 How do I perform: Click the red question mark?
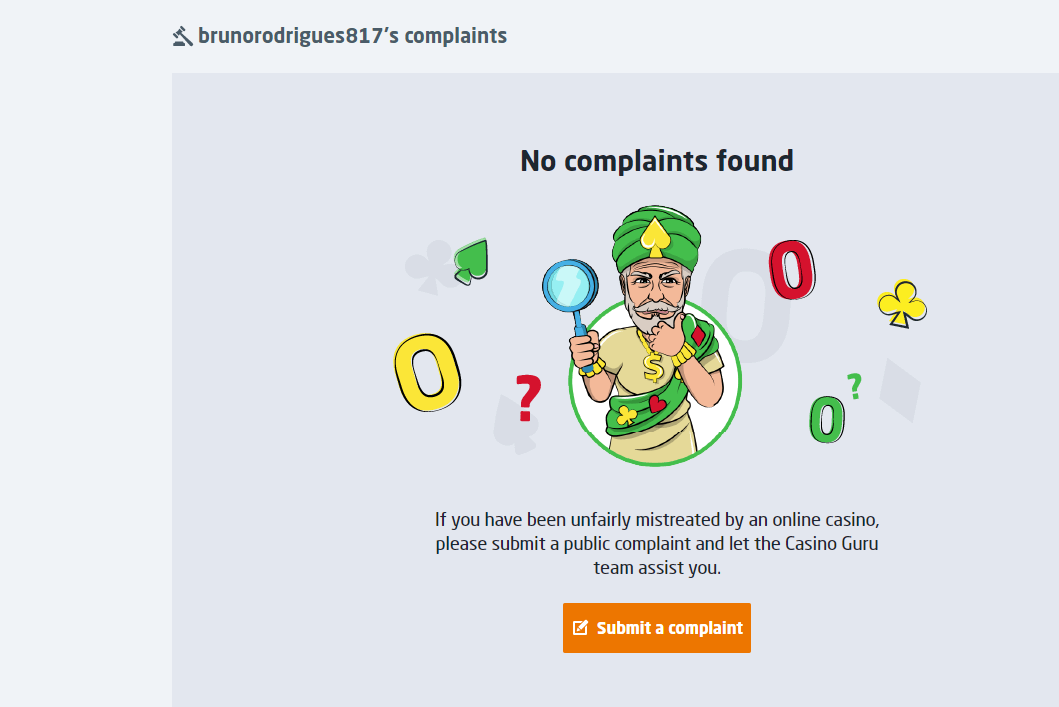[x=528, y=398]
